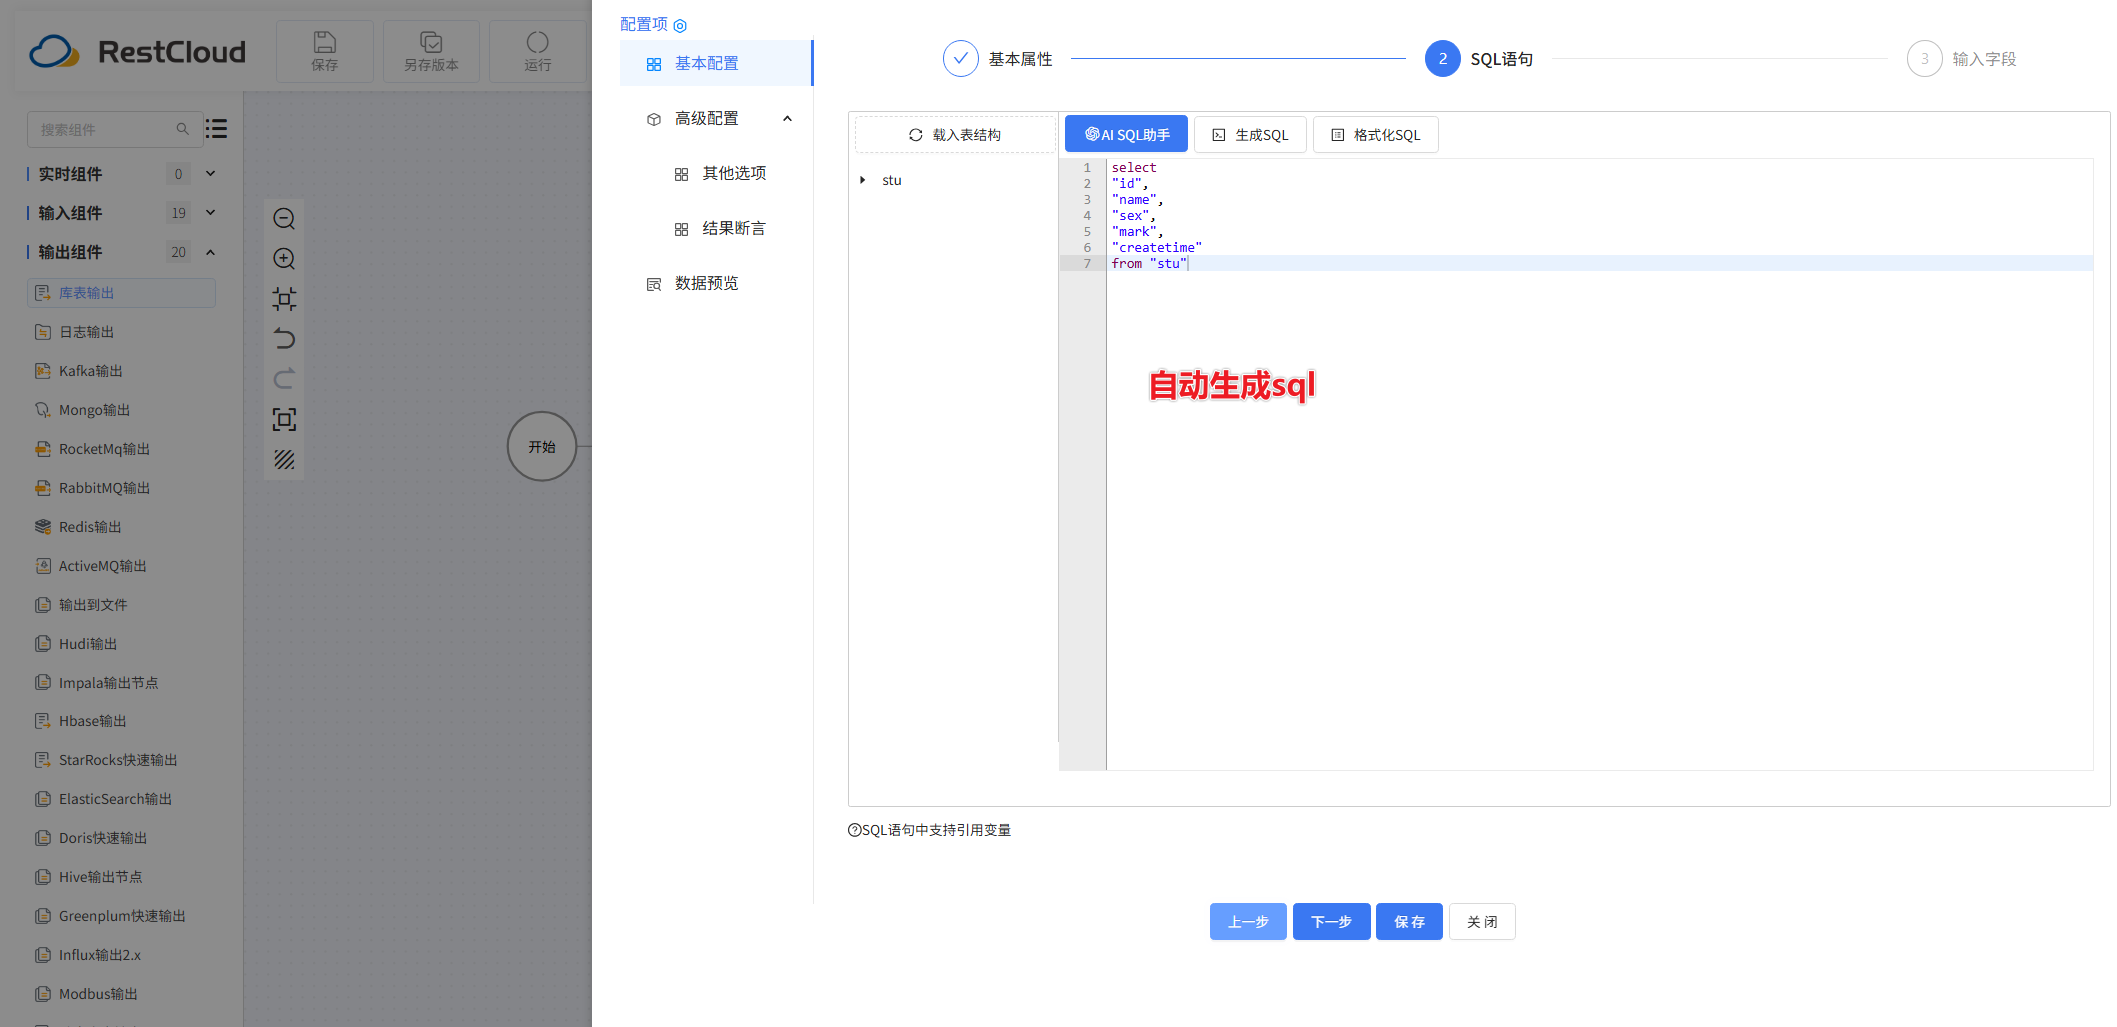Expand the stu table node
The height and width of the screenshot is (1027, 2117).
coord(864,180)
